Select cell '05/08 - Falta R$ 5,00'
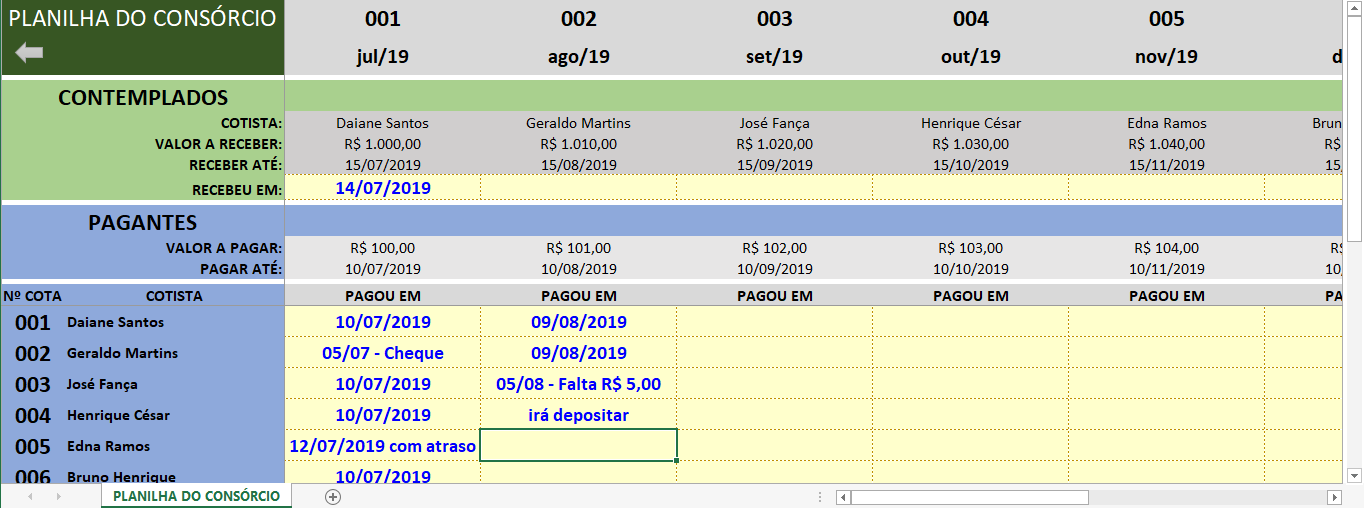1364x508 pixels. click(578, 384)
